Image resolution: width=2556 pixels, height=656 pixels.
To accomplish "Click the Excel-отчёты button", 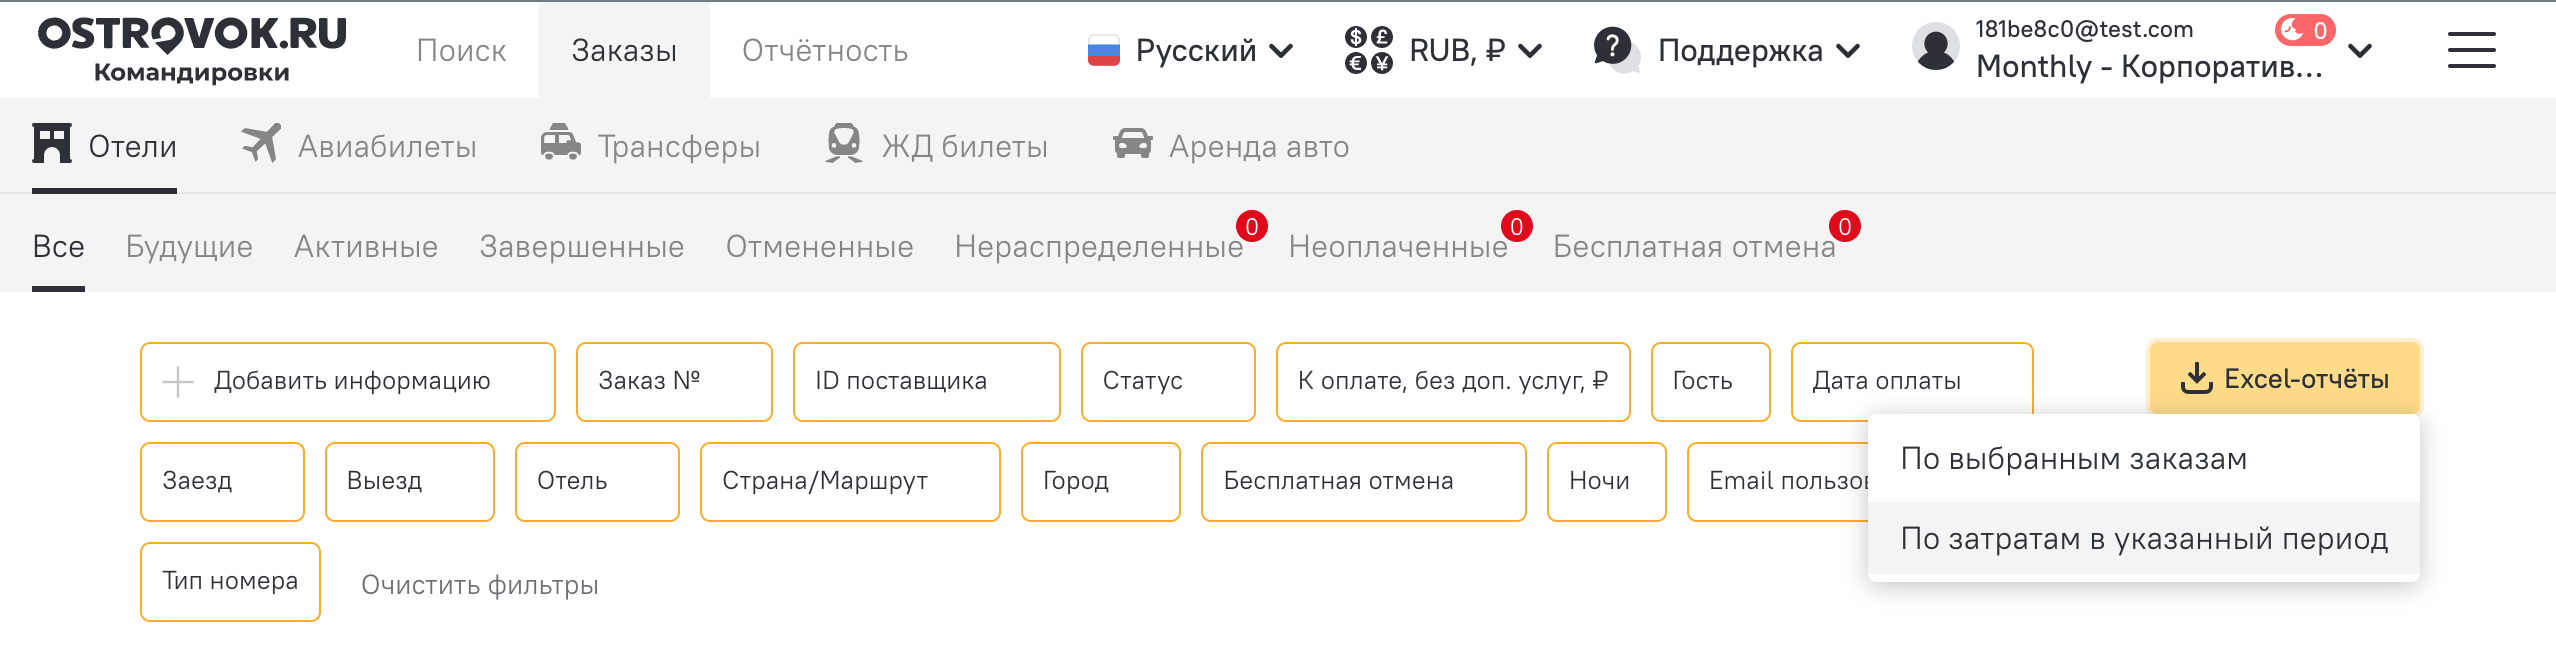I will tap(2284, 379).
